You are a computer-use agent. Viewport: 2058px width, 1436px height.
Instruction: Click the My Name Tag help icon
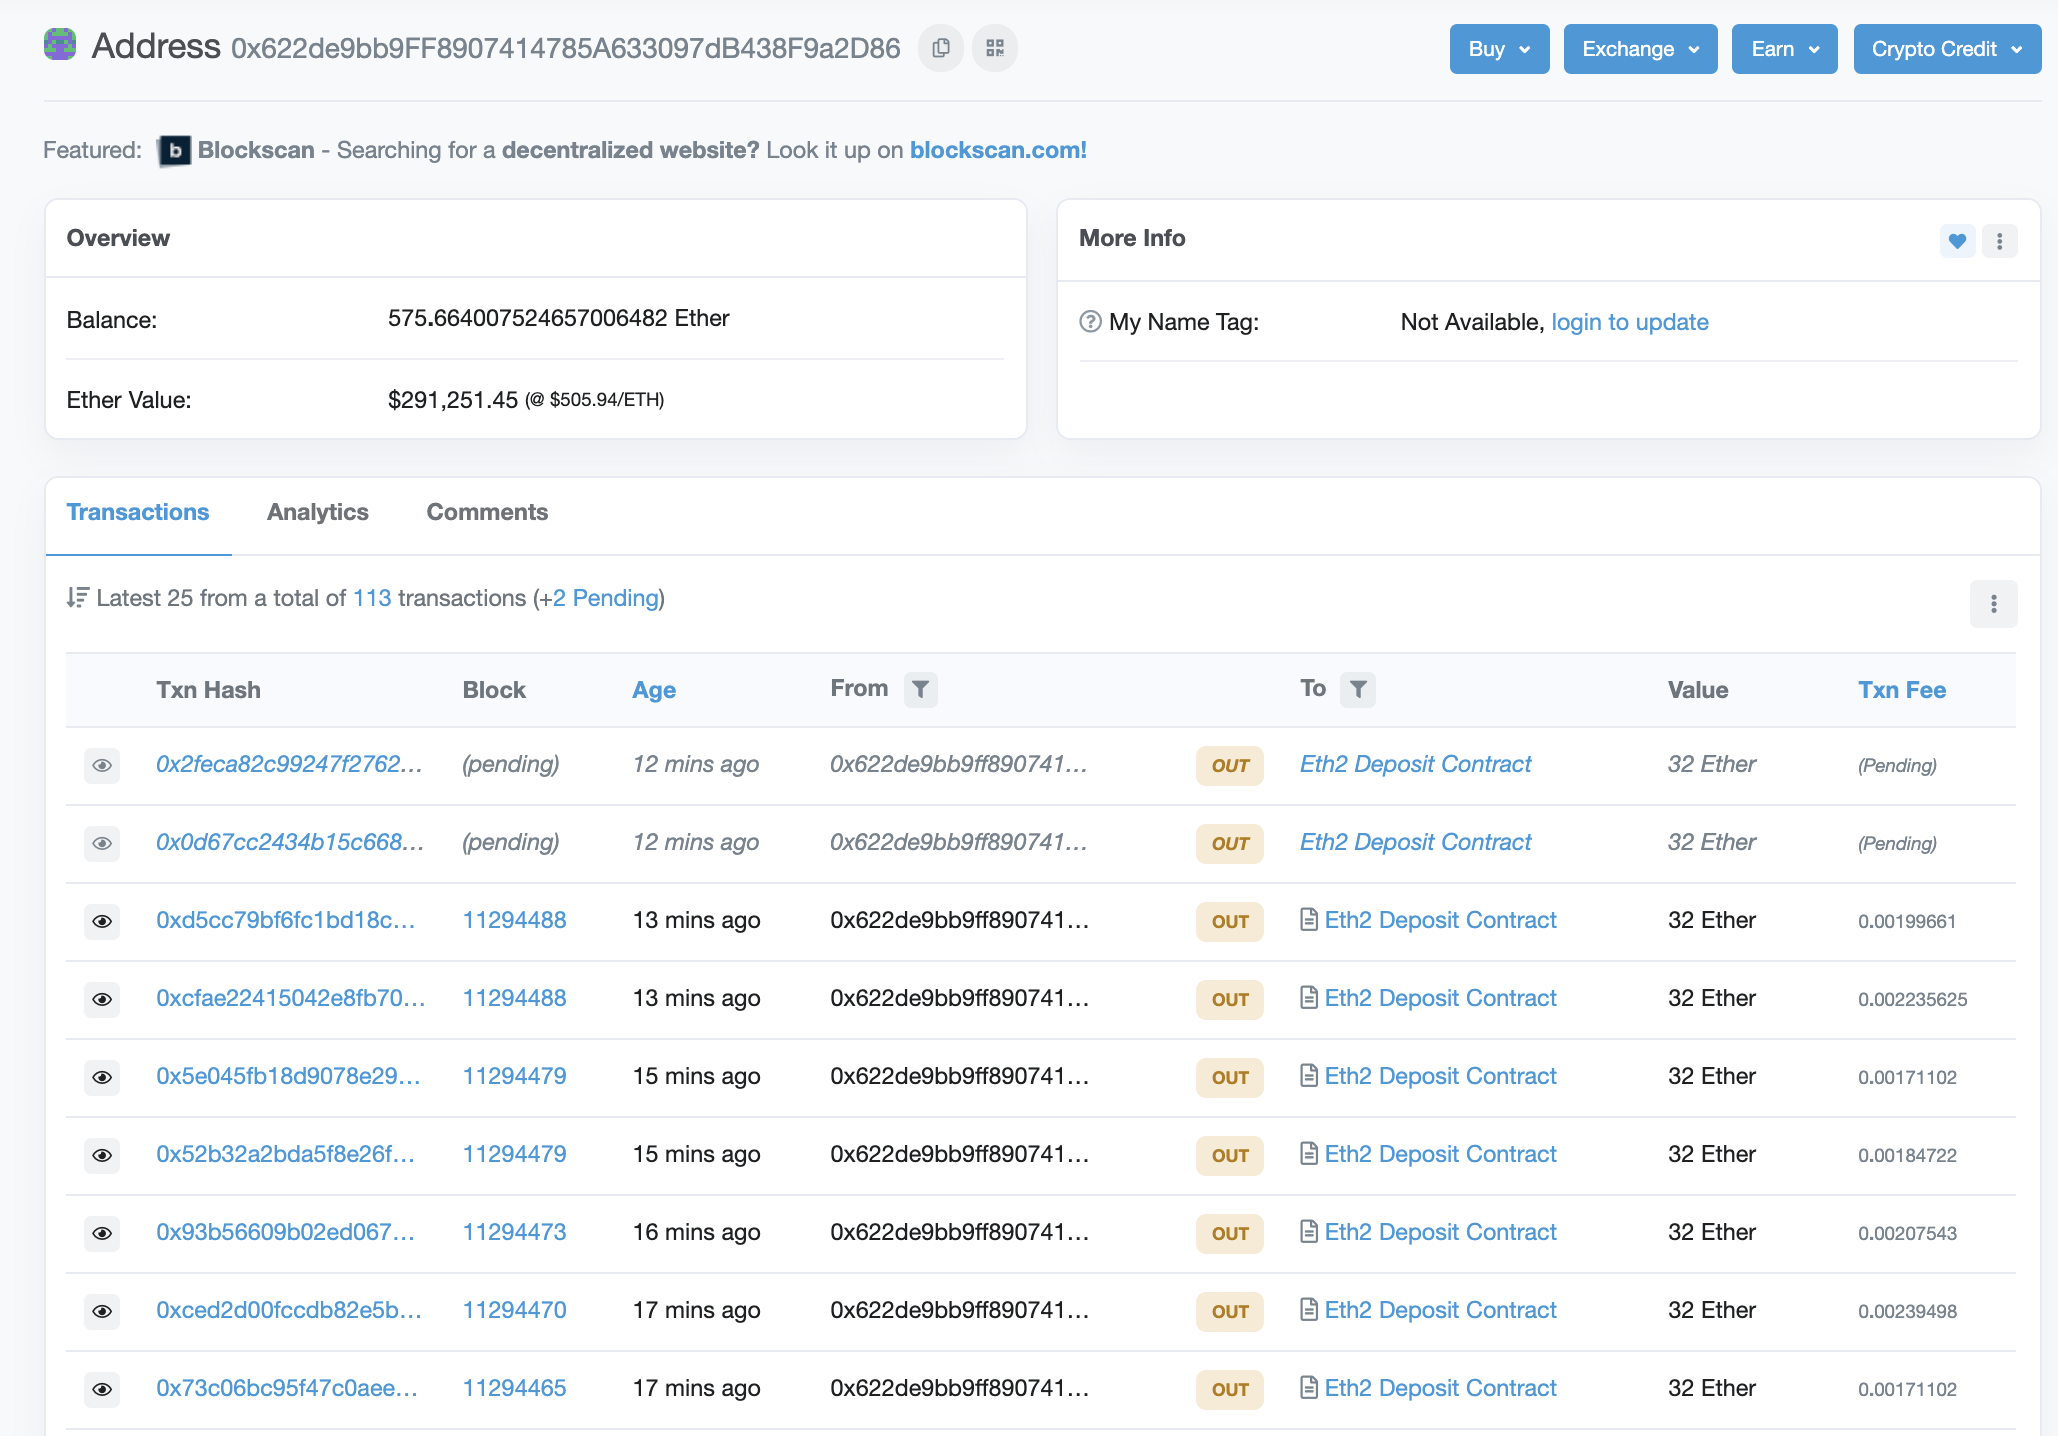tap(1090, 322)
